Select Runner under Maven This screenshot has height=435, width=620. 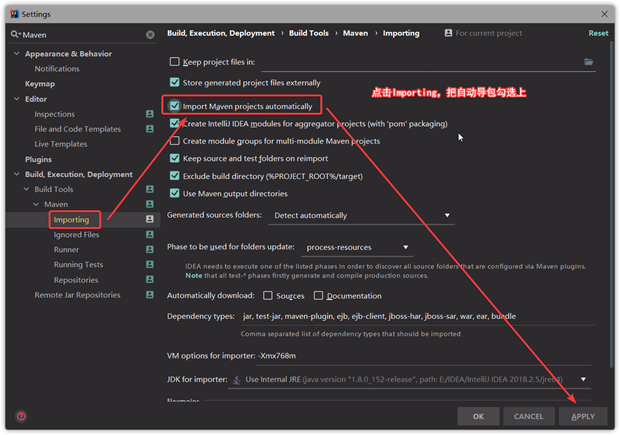[66, 250]
